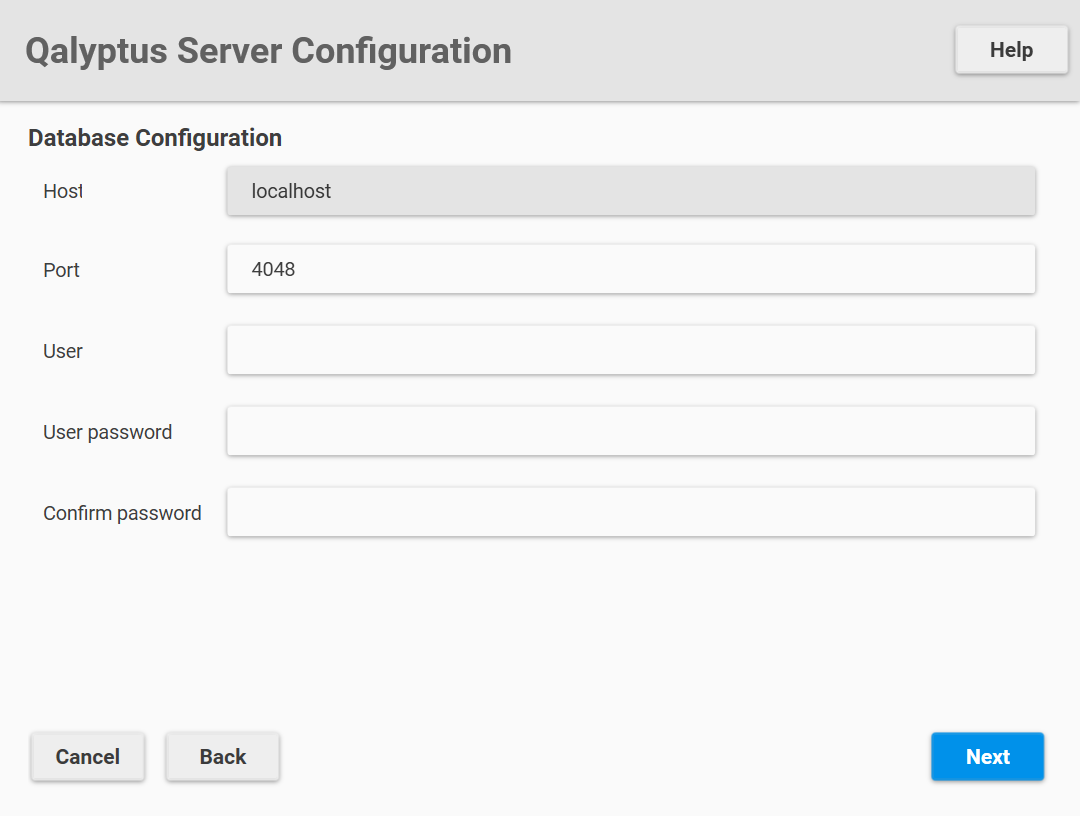Click inside the Port input field
This screenshot has width=1080, height=816.
click(630, 269)
